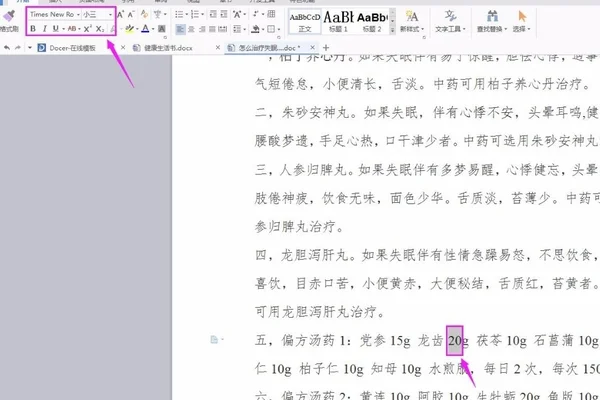Open the underline style dropdown arrow
600x400 pixels.
63,29
